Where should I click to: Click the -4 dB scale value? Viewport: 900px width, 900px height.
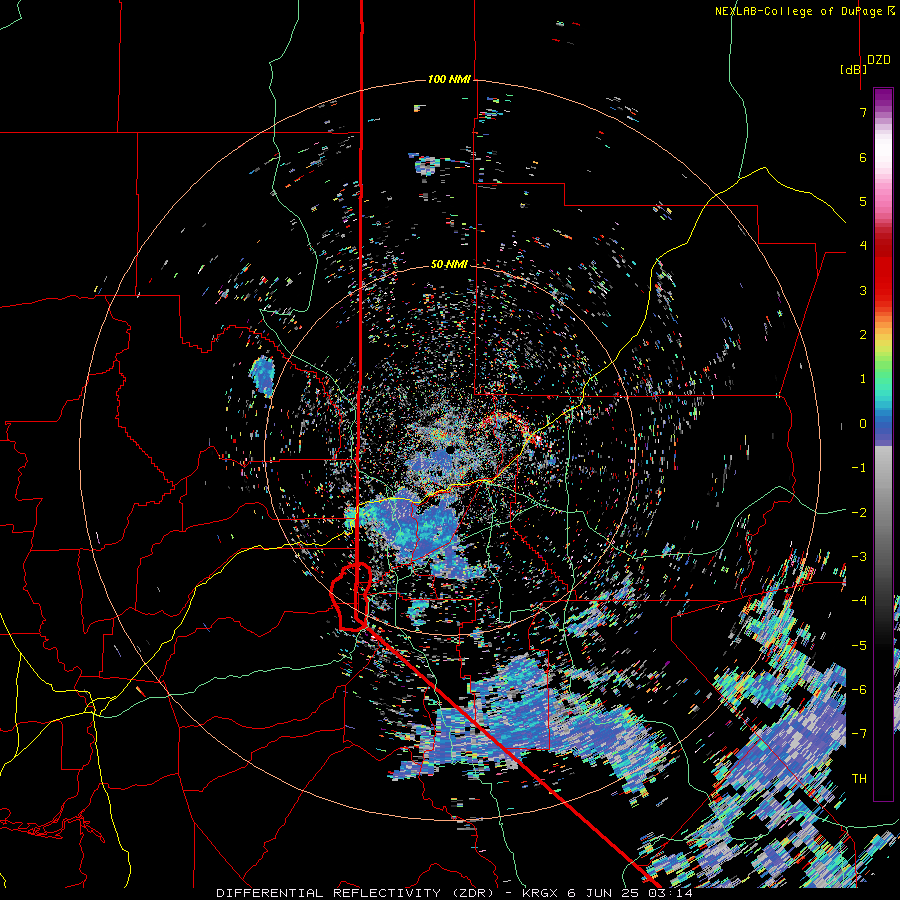click(x=859, y=601)
